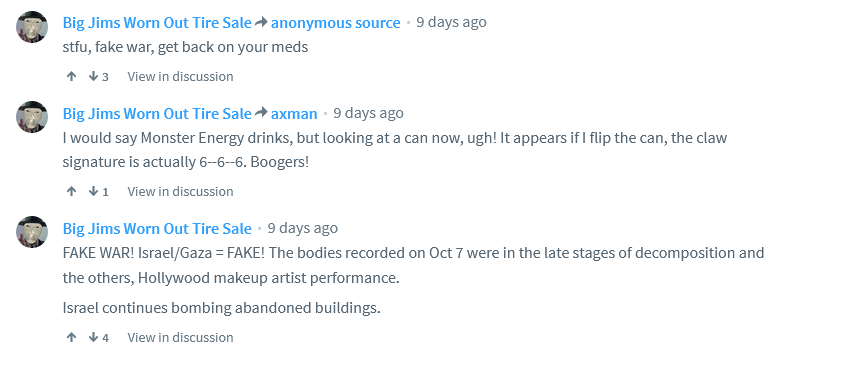The width and height of the screenshot is (842, 366).
Task: Downvote the 'stfu, fake war' comment
Action: 93,76
